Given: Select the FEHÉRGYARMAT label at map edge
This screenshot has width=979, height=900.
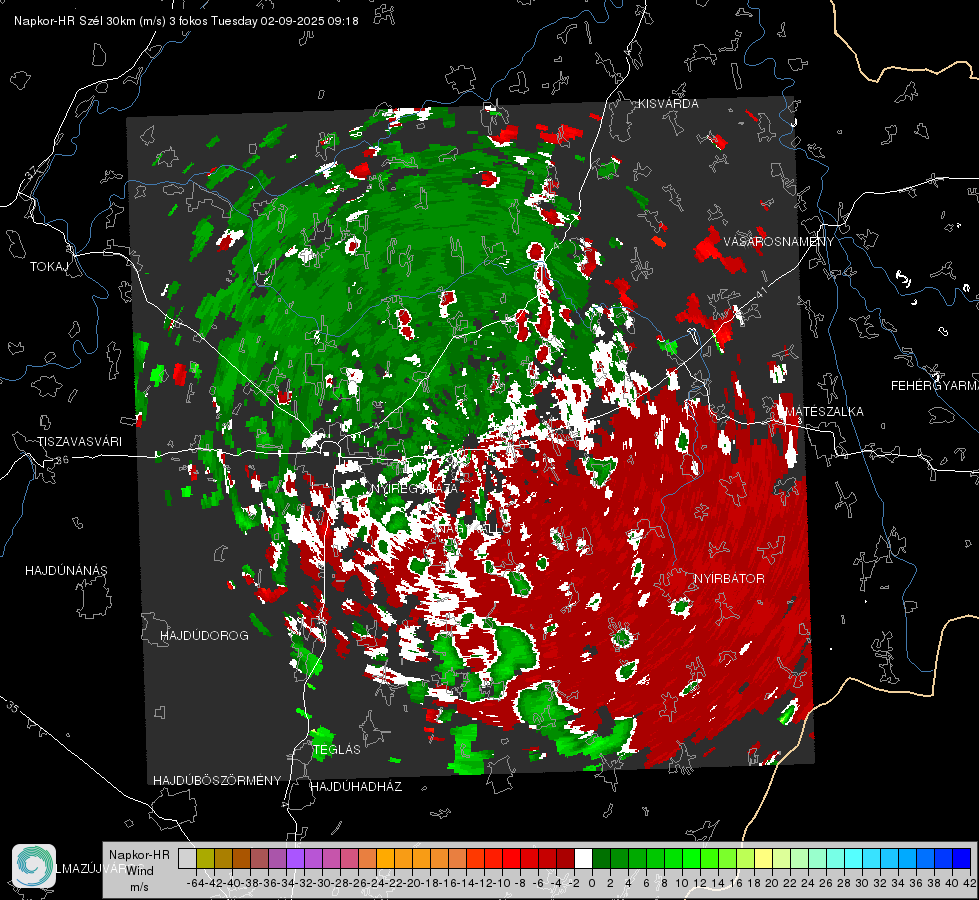Looking at the screenshot, I should coord(935,386).
